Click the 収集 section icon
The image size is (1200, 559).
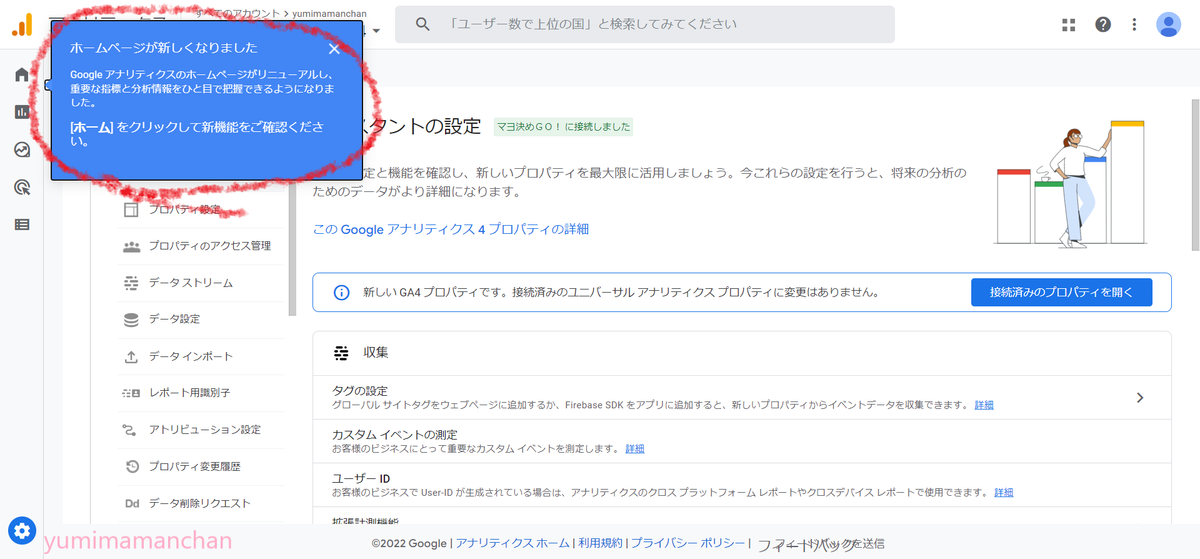point(341,353)
